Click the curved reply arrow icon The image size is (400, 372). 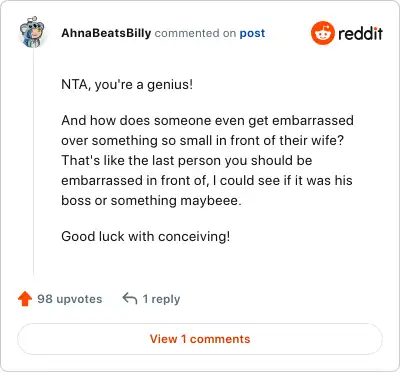pos(130,298)
